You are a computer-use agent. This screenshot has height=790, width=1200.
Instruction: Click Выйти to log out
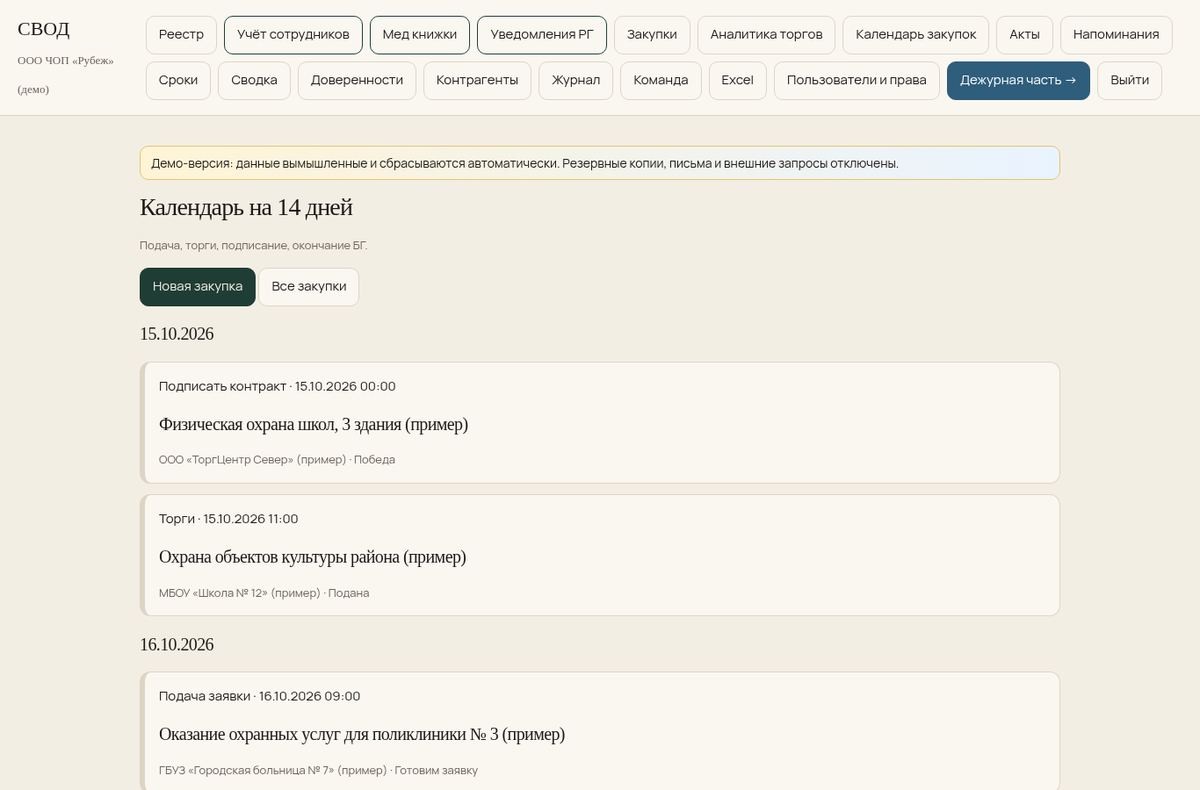point(1129,81)
